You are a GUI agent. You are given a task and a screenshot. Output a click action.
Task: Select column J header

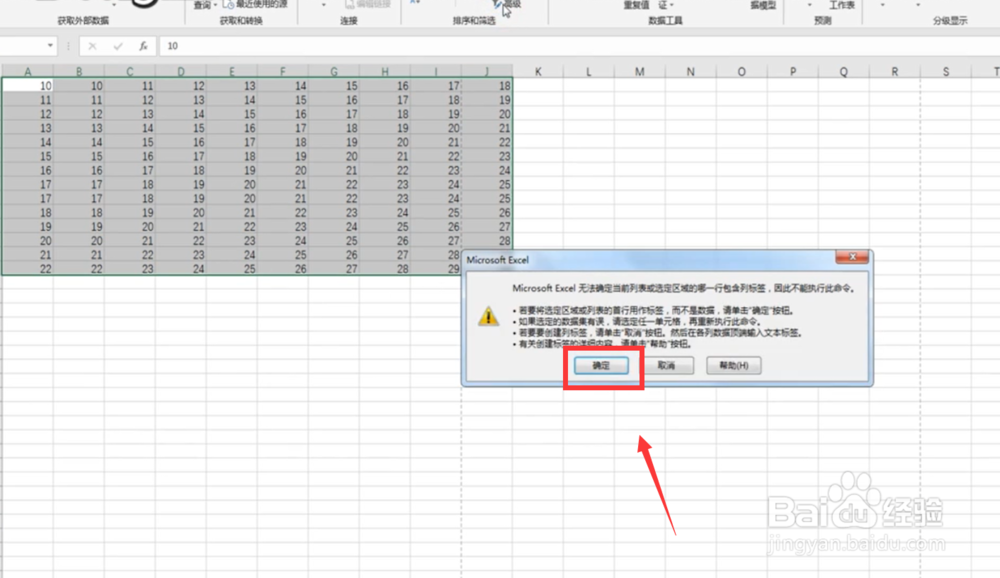487,71
